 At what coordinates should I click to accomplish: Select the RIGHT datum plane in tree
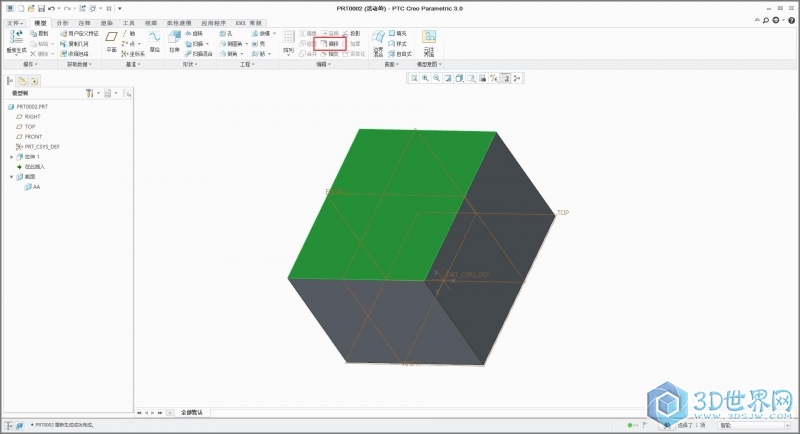[x=29, y=117]
